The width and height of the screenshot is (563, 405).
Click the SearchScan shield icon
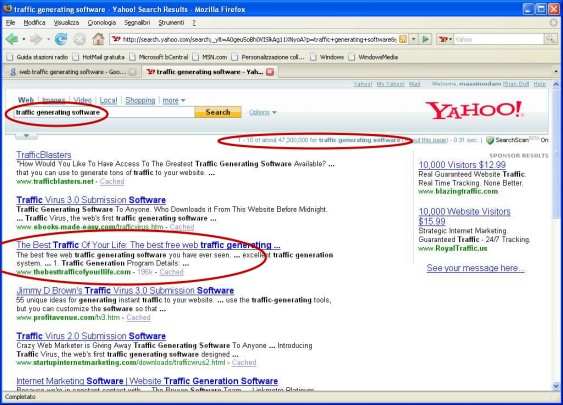pos(490,140)
